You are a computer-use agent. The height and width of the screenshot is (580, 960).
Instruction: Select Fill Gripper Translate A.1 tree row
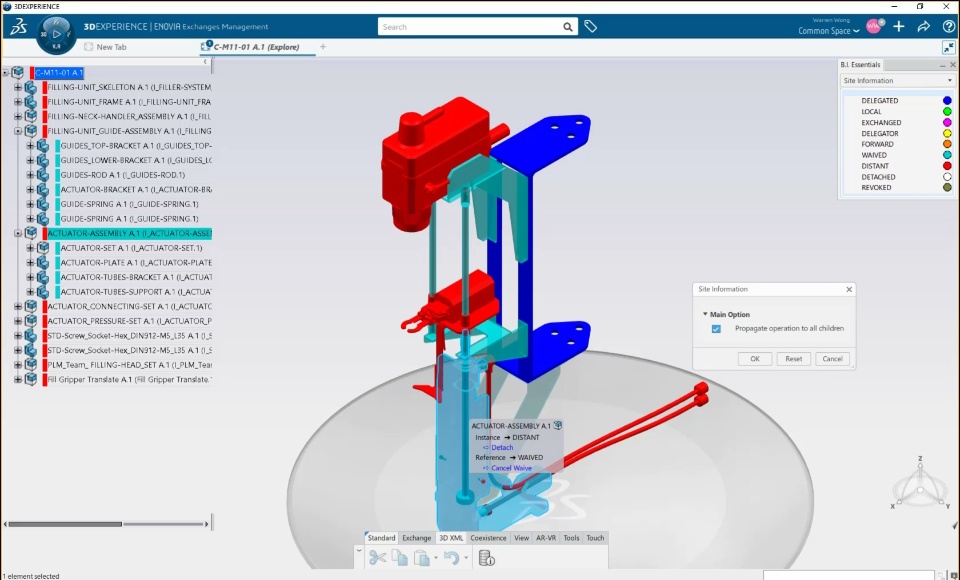pos(129,379)
